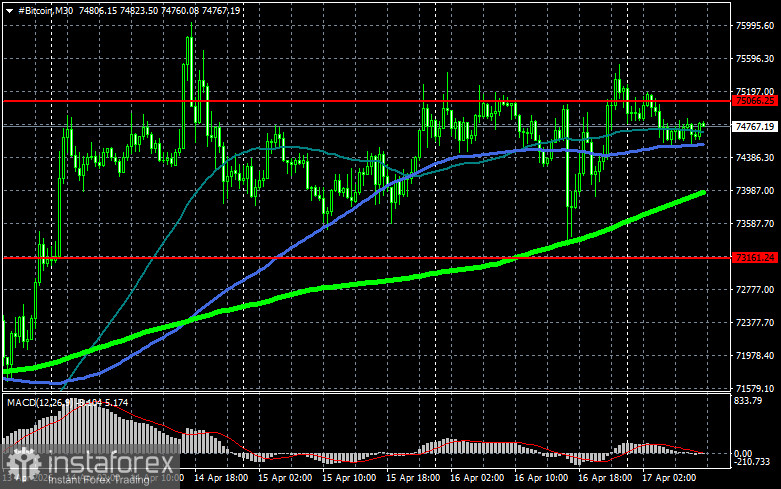
Task: Click the 72377.70 price scale value
Action: (755, 323)
